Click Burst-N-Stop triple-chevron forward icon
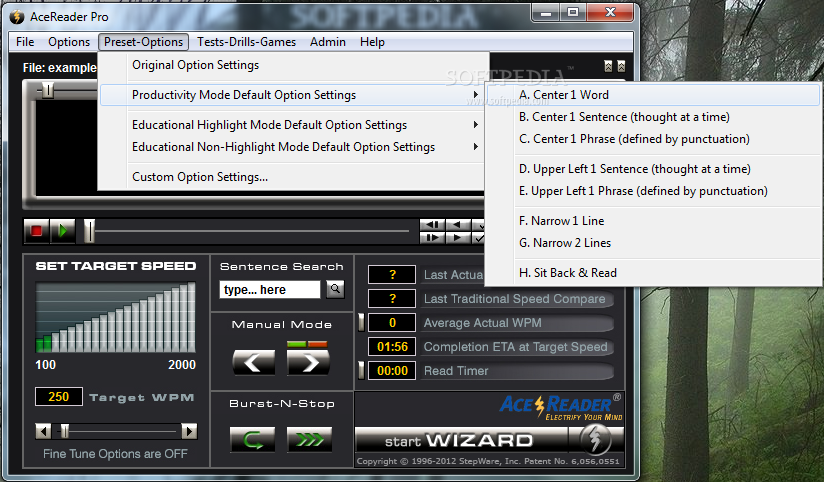The height and width of the screenshot is (482, 824). click(310, 439)
